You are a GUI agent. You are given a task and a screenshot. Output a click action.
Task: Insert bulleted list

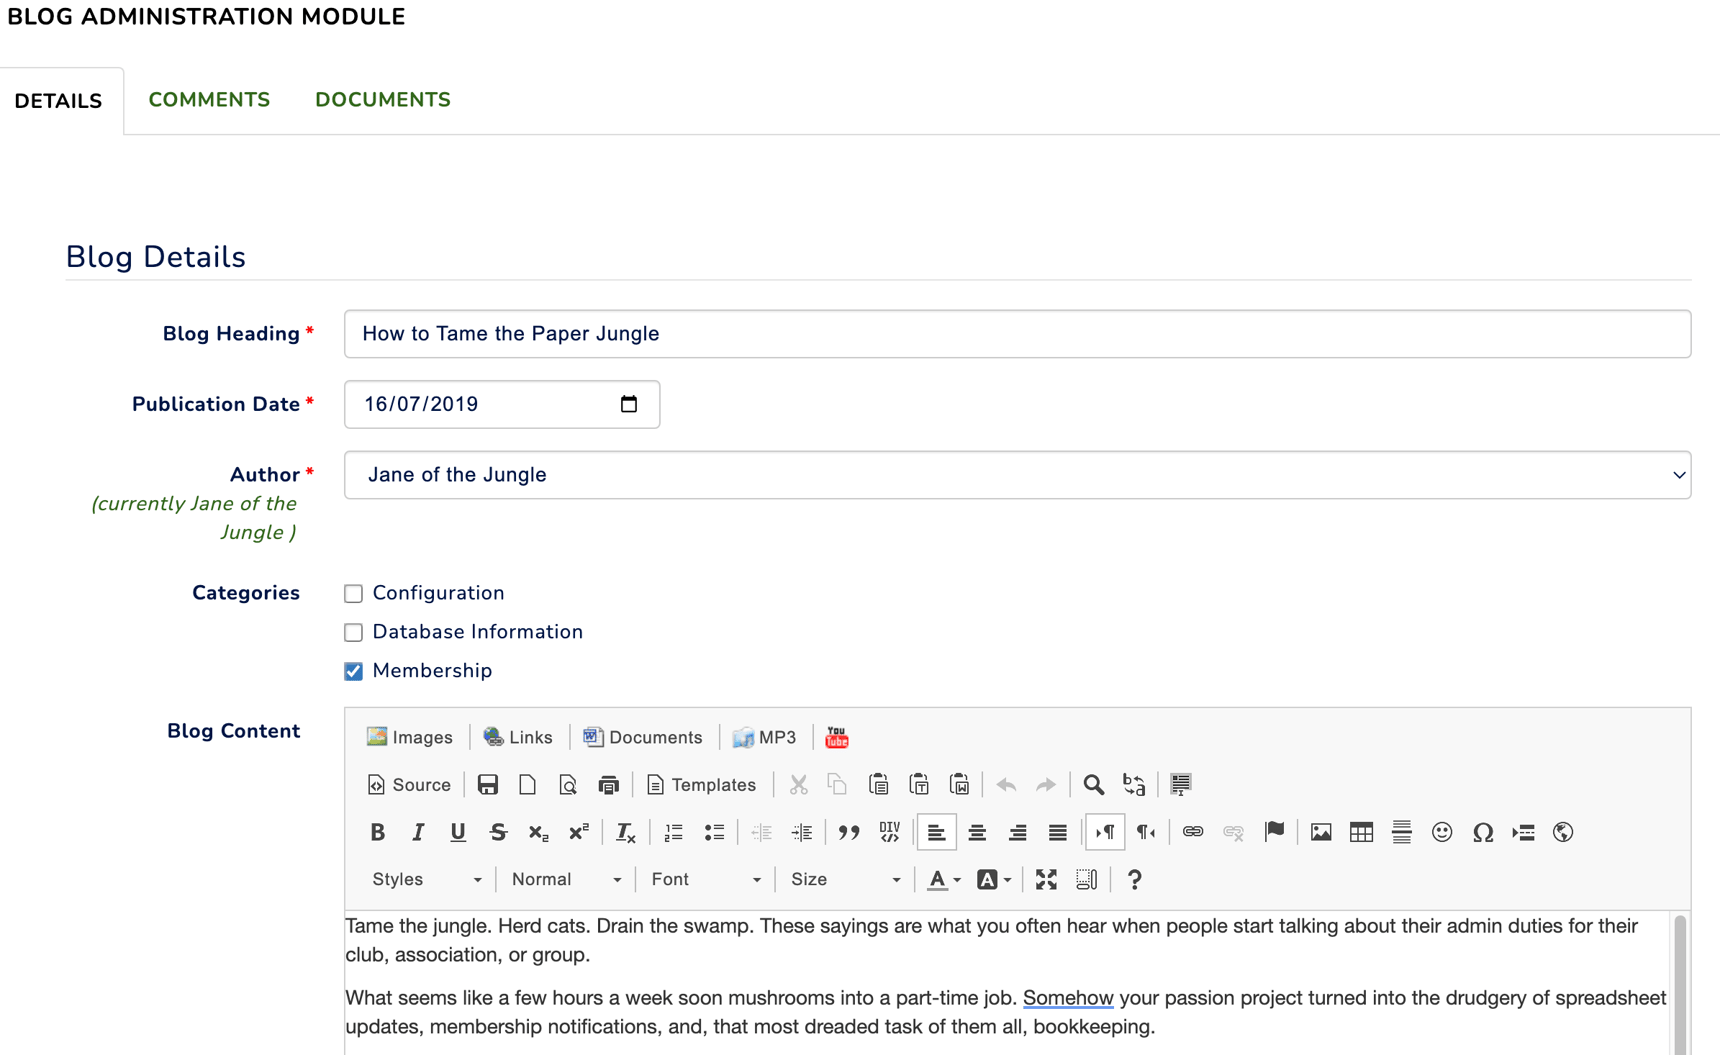(x=714, y=832)
